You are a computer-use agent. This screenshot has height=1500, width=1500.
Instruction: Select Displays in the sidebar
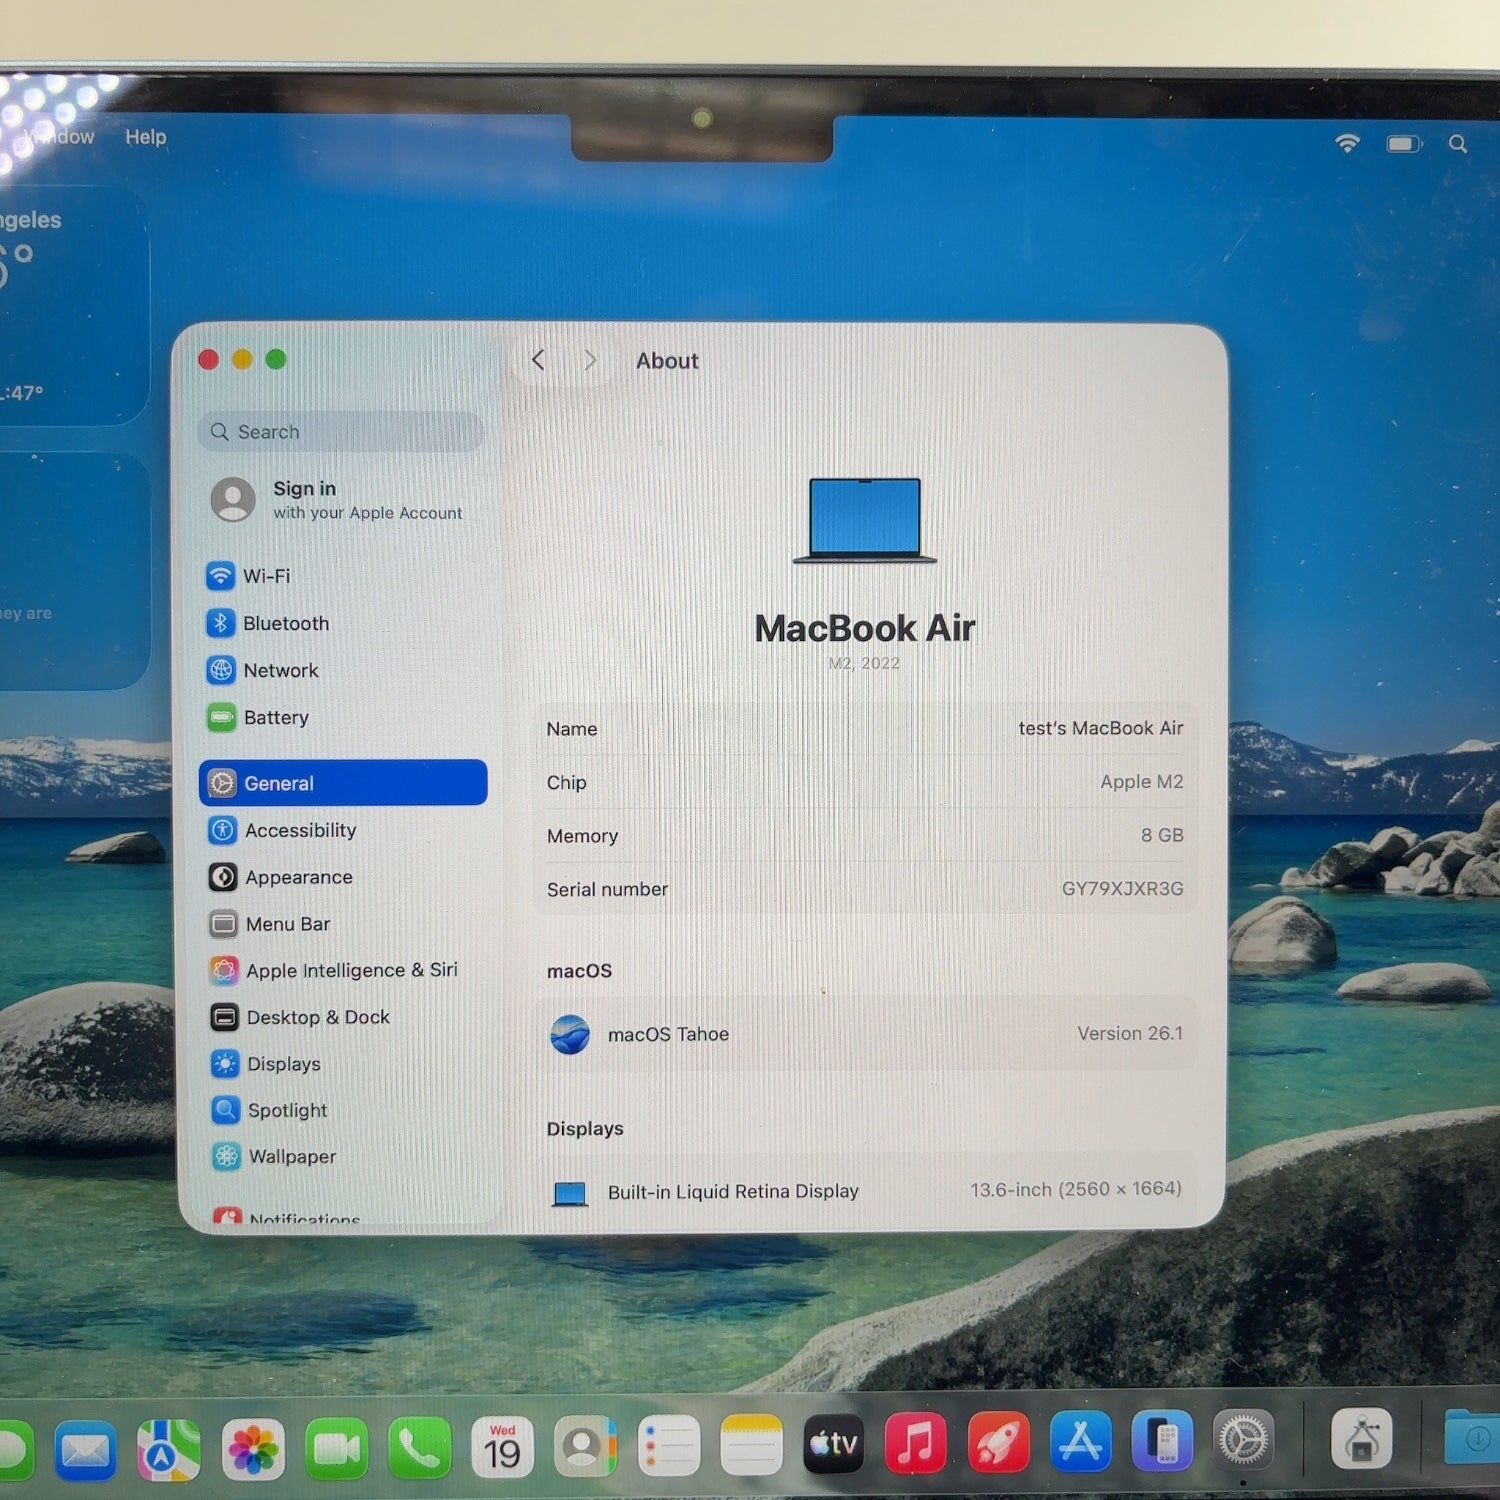coord(283,1064)
